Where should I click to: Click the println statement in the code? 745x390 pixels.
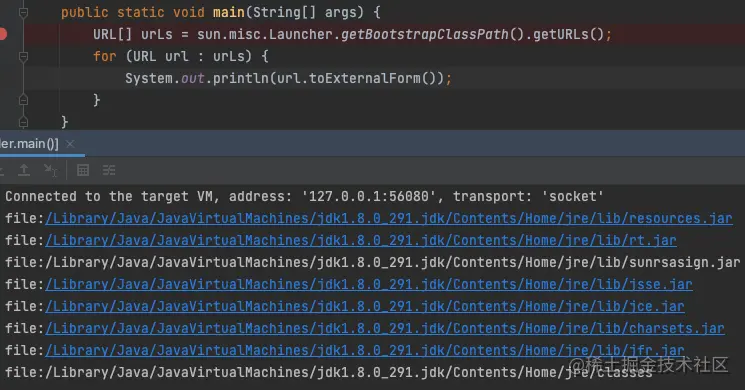click(x=288, y=78)
